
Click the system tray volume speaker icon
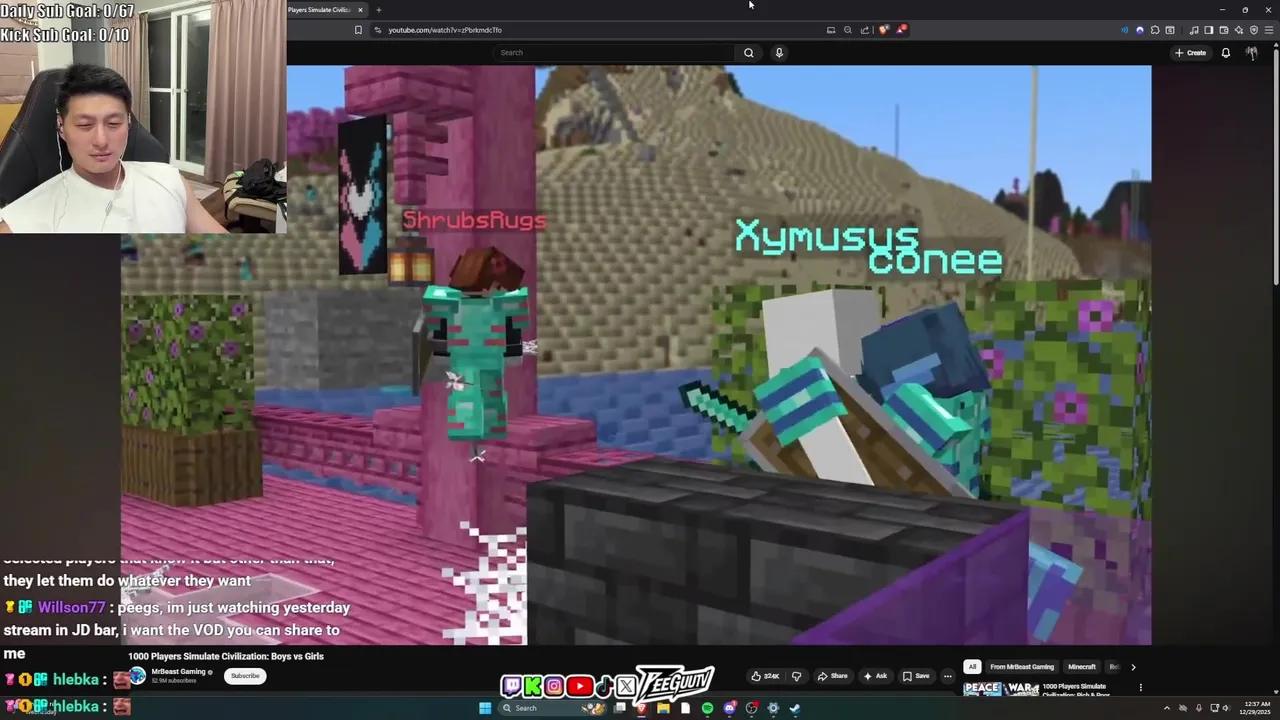click(1226, 708)
